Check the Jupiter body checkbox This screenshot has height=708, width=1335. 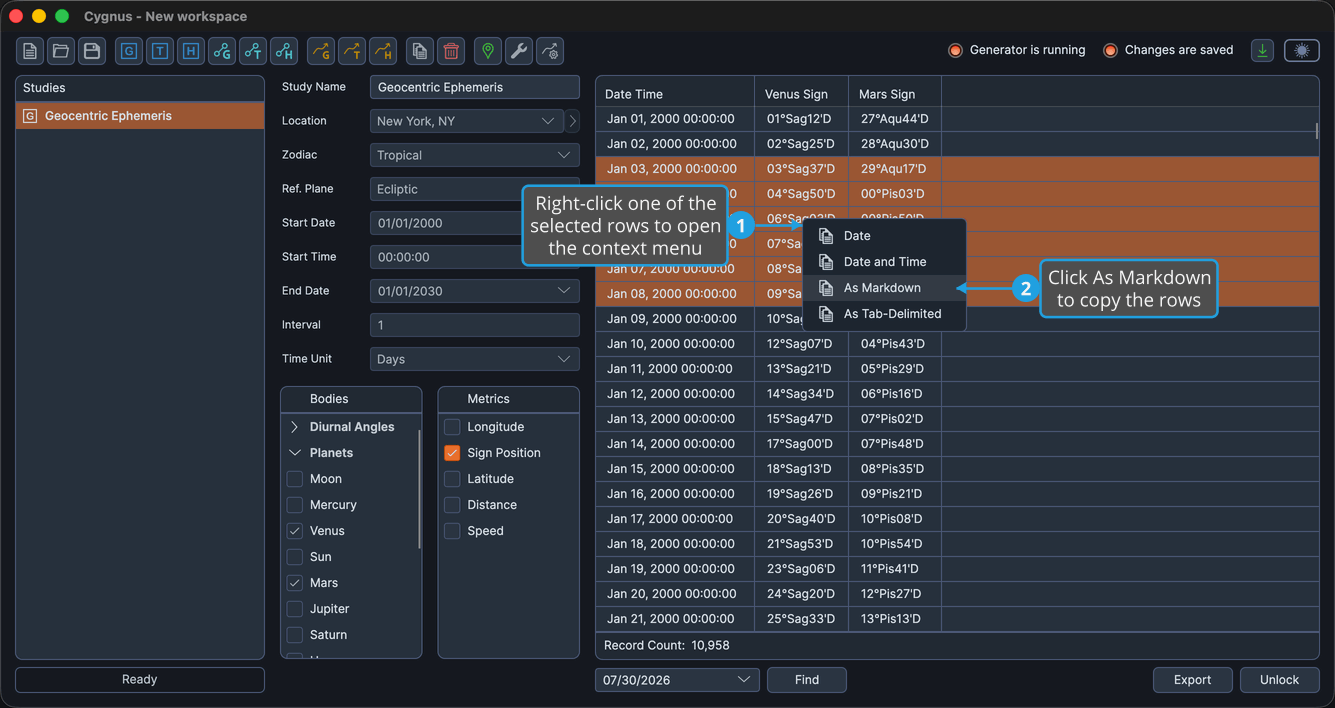(295, 609)
